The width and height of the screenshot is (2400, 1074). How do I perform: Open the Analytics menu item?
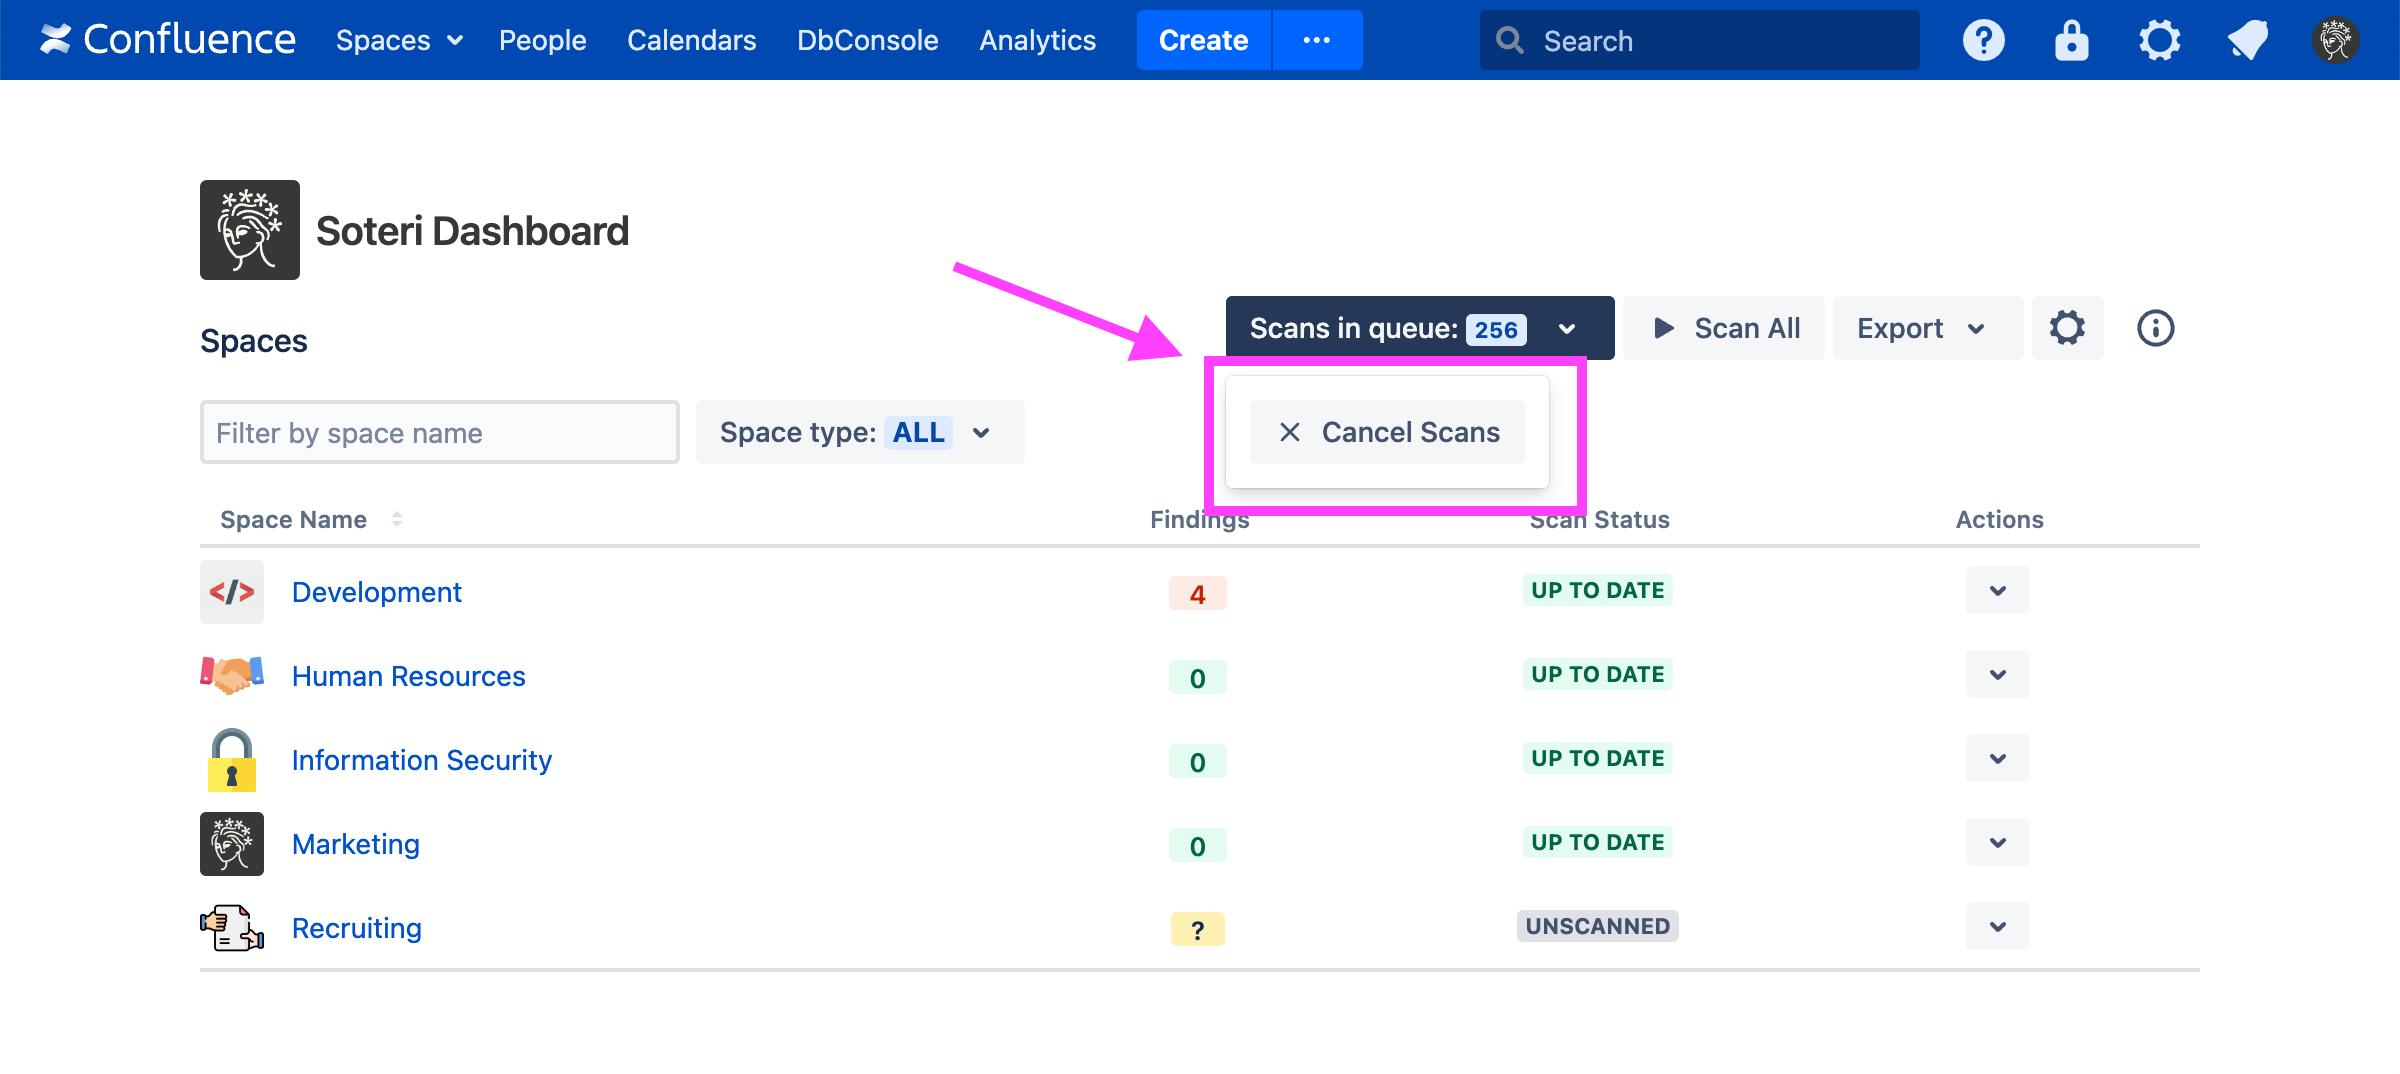tap(1037, 41)
